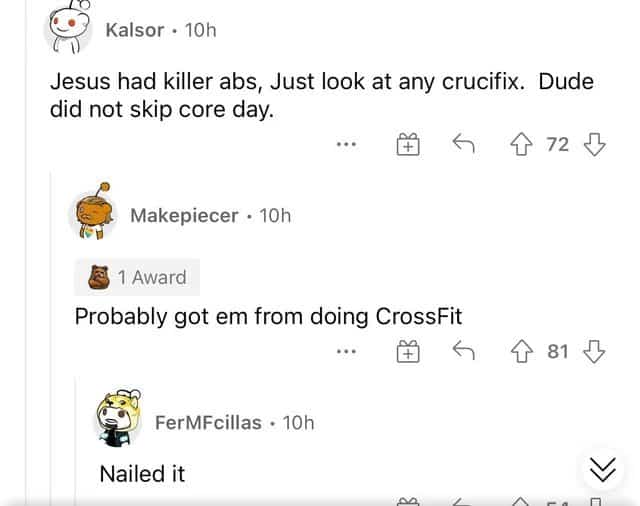
Task: Reply to Makepiecer's comment
Action: (x=463, y=351)
